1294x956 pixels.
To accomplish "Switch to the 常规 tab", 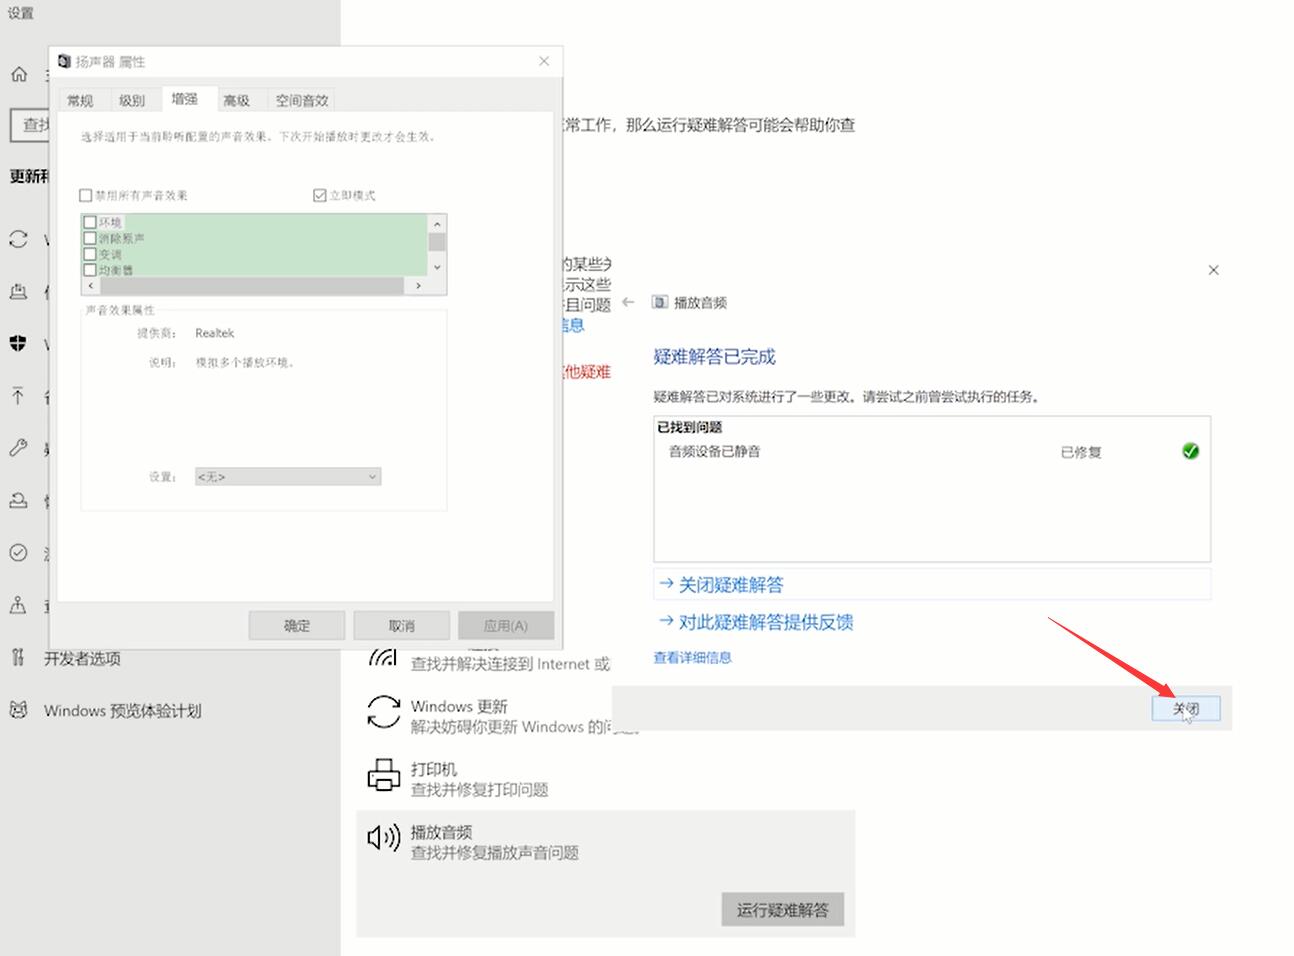I will pos(80,100).
